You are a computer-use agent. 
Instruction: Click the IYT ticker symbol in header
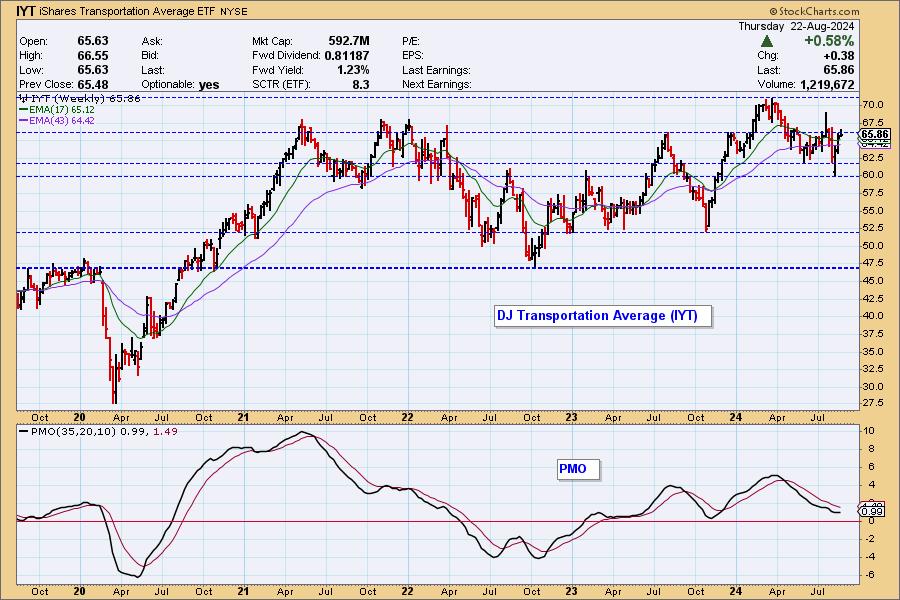[25, 11]
